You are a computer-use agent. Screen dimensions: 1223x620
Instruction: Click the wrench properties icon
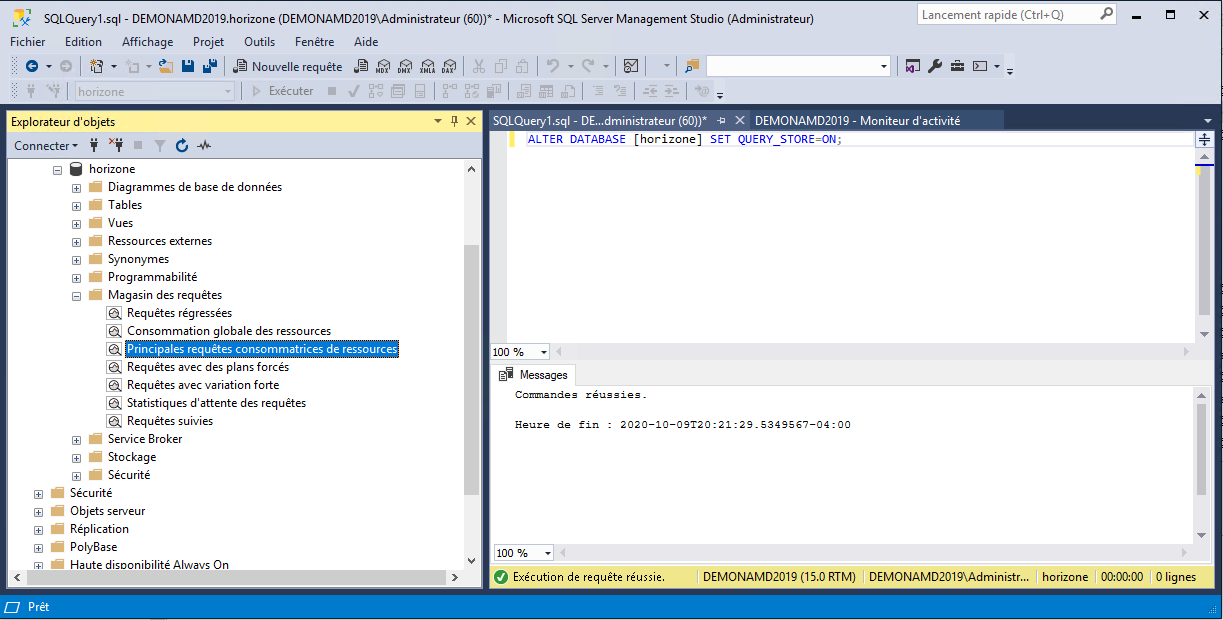[x=935, y=66]
